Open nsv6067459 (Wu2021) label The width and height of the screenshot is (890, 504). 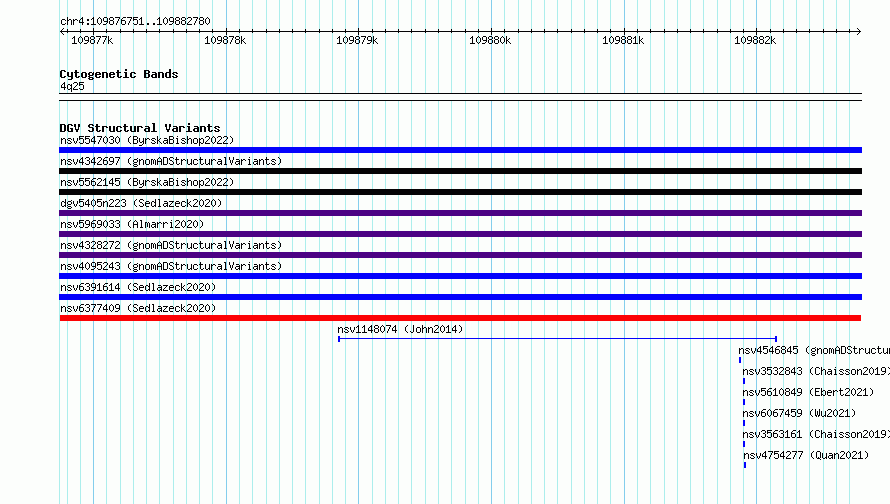pos(799,413)
